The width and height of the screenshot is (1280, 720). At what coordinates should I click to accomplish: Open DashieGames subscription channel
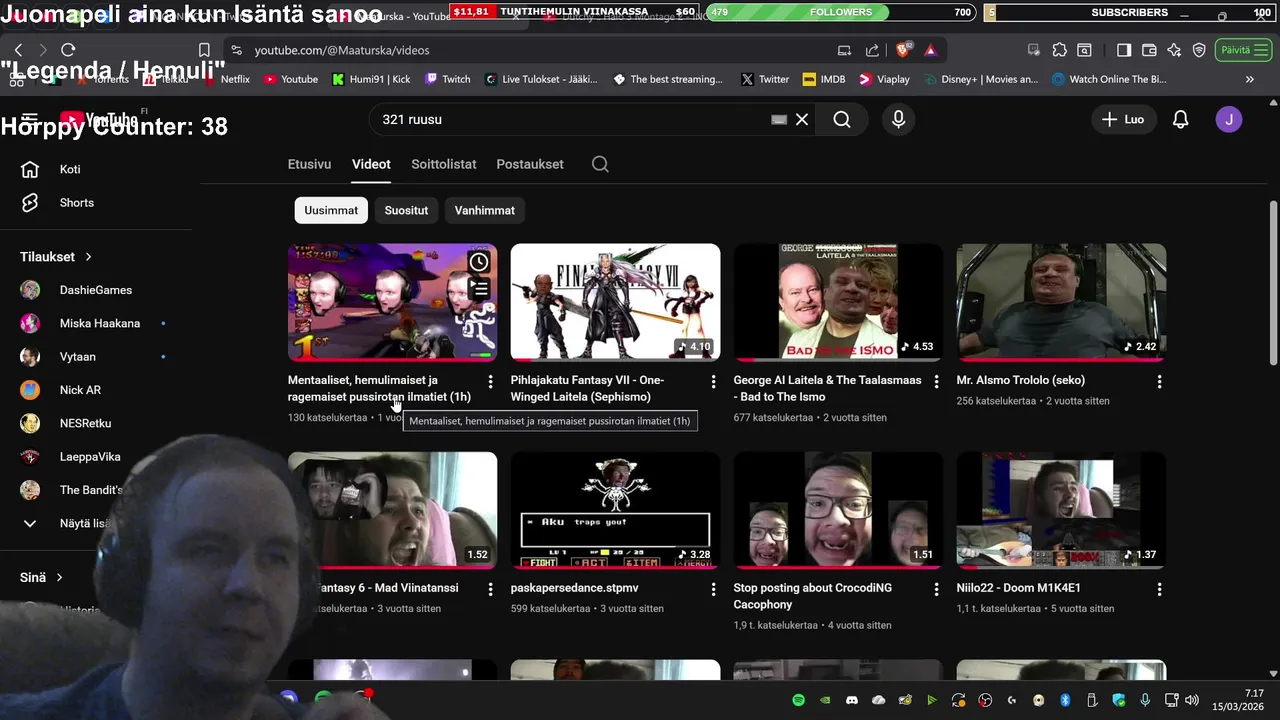click(x=96, y=290)
